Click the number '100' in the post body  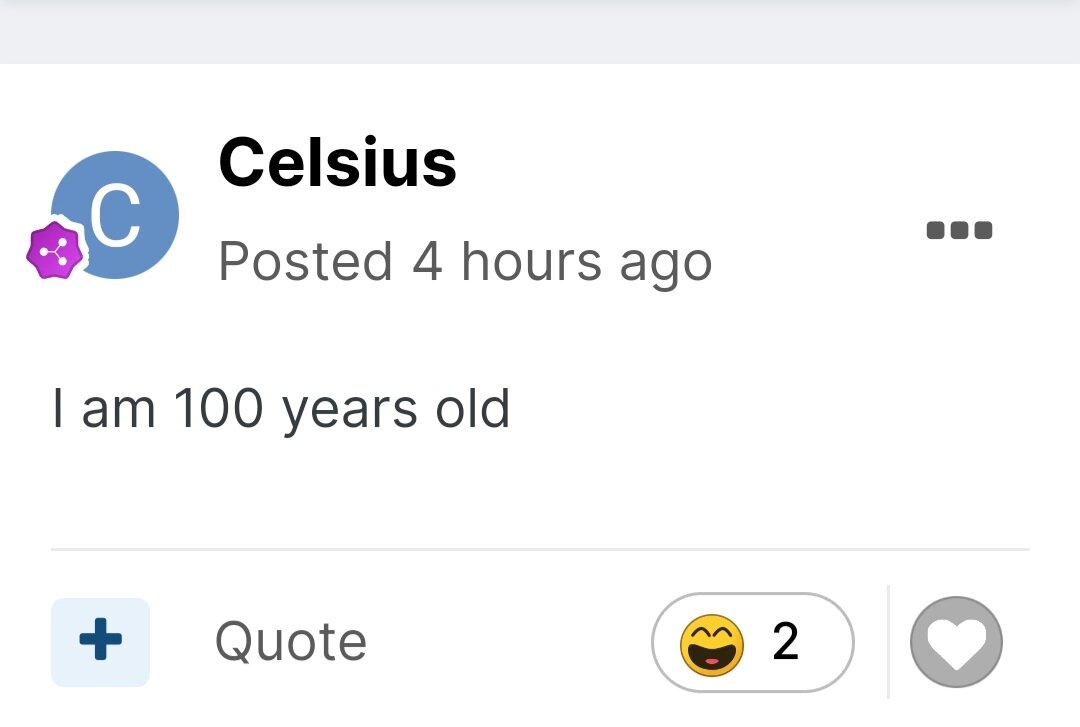coord(218,409)
